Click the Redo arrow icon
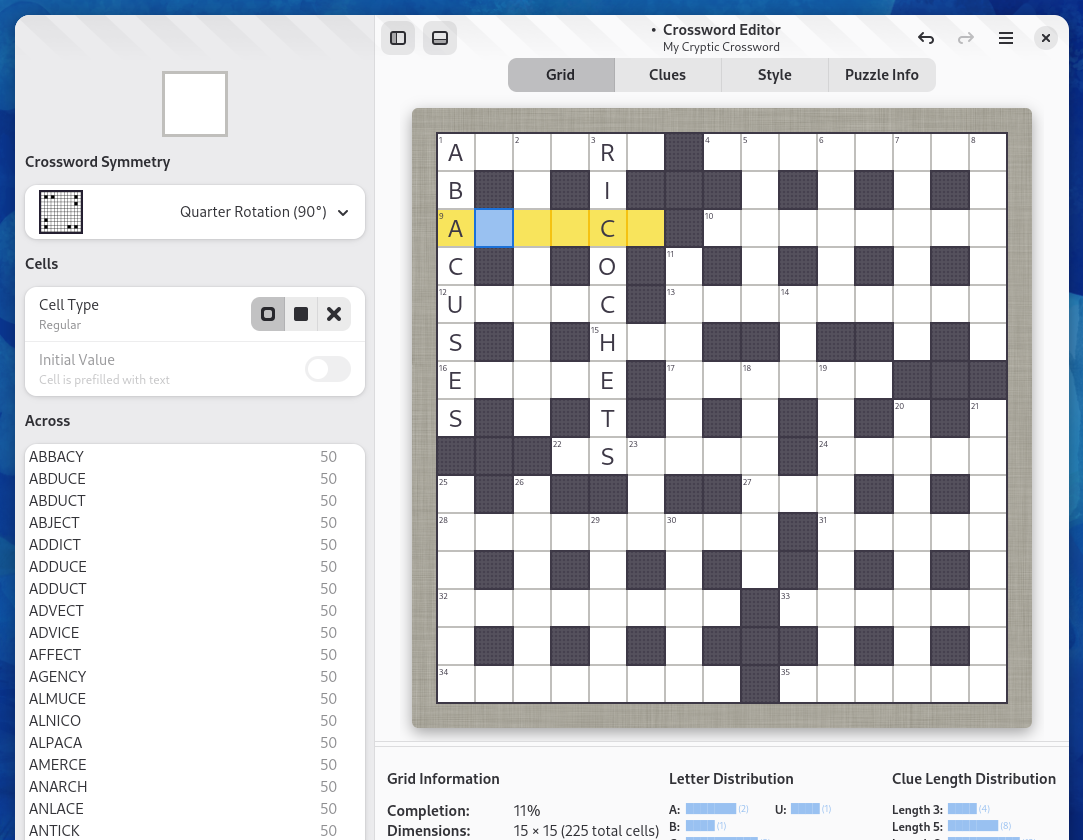Screen dimensions: 1083x840 [965, 37]
